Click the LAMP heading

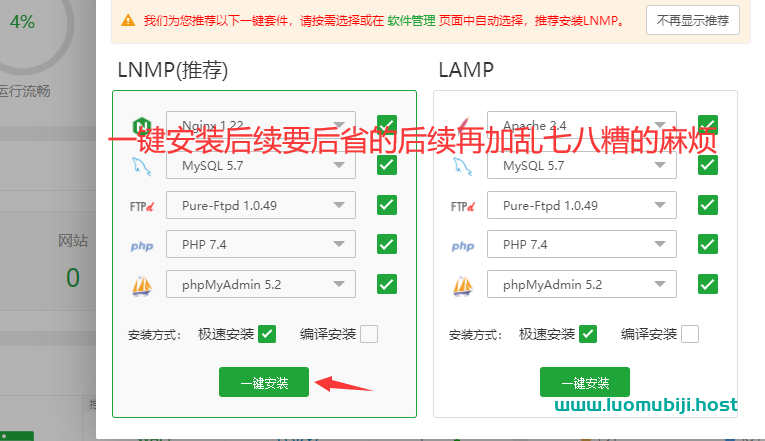pyautogui.click(x=466, y=70)
